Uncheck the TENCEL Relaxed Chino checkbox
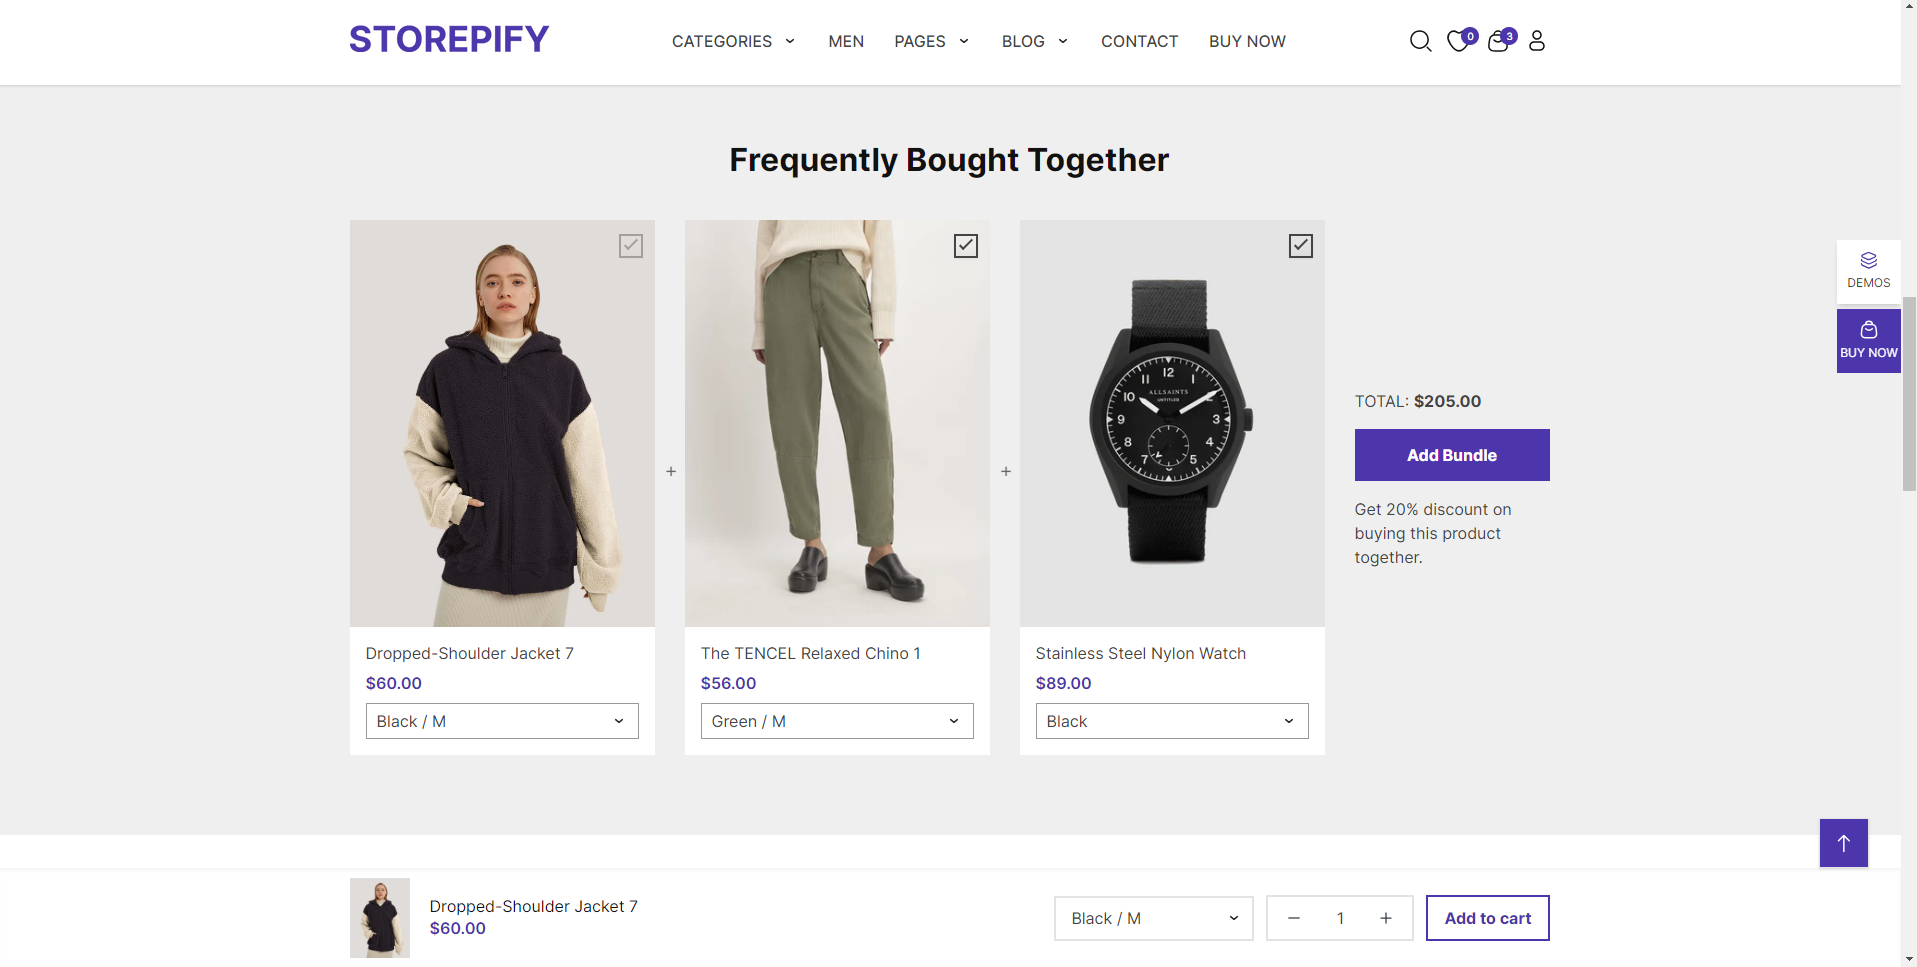The image size is (1917, 967). click(965, 245)
